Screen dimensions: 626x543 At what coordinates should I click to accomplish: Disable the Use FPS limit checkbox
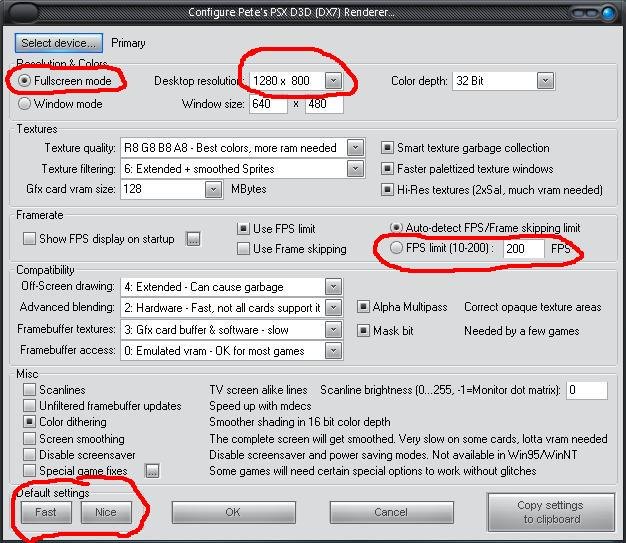pos(243,229)
